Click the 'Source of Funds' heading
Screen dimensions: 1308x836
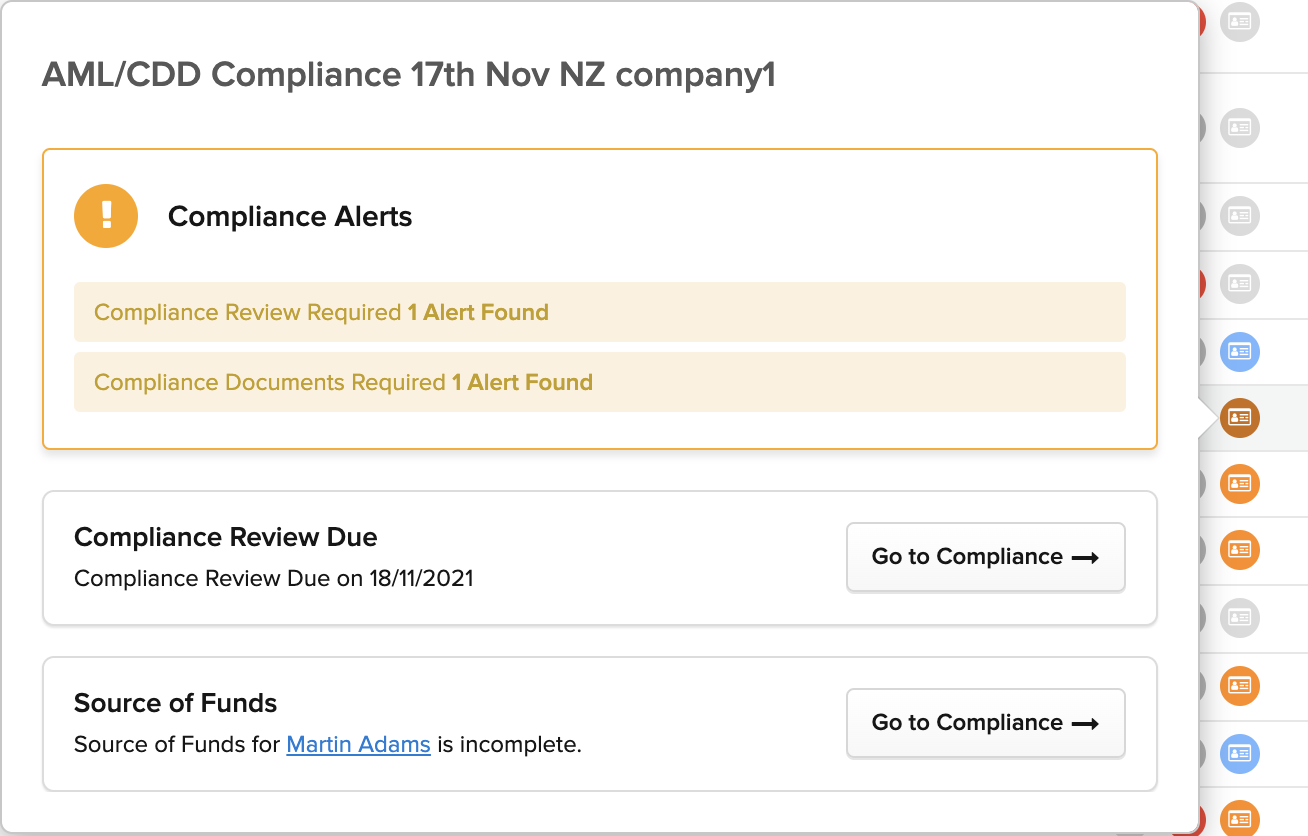[176, 703]
